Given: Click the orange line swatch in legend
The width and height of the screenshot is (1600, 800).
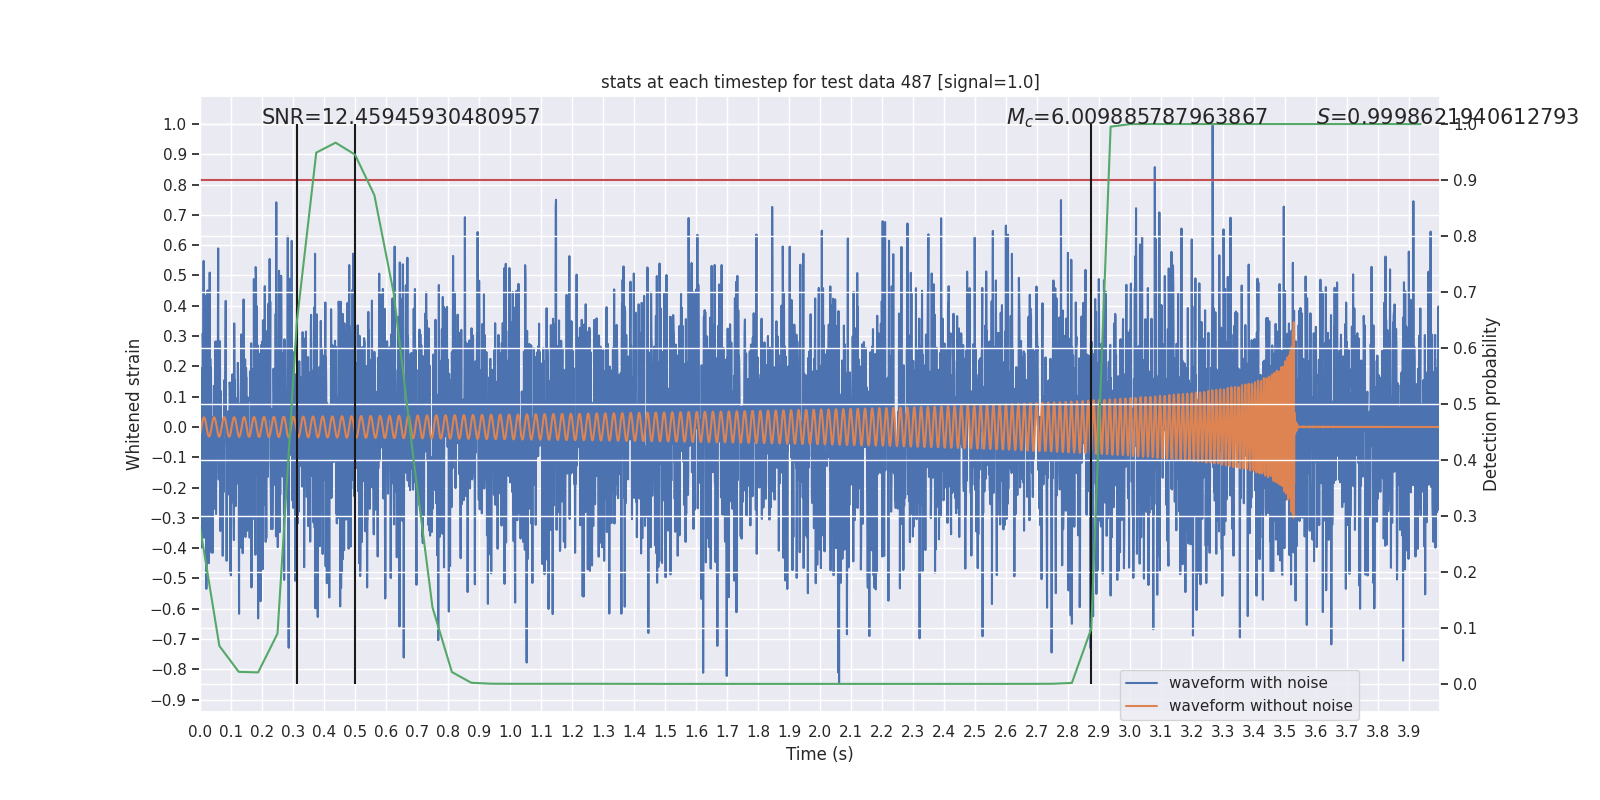Looking at the screenshot, I should pyautogui.click(x=1141, y=706).
